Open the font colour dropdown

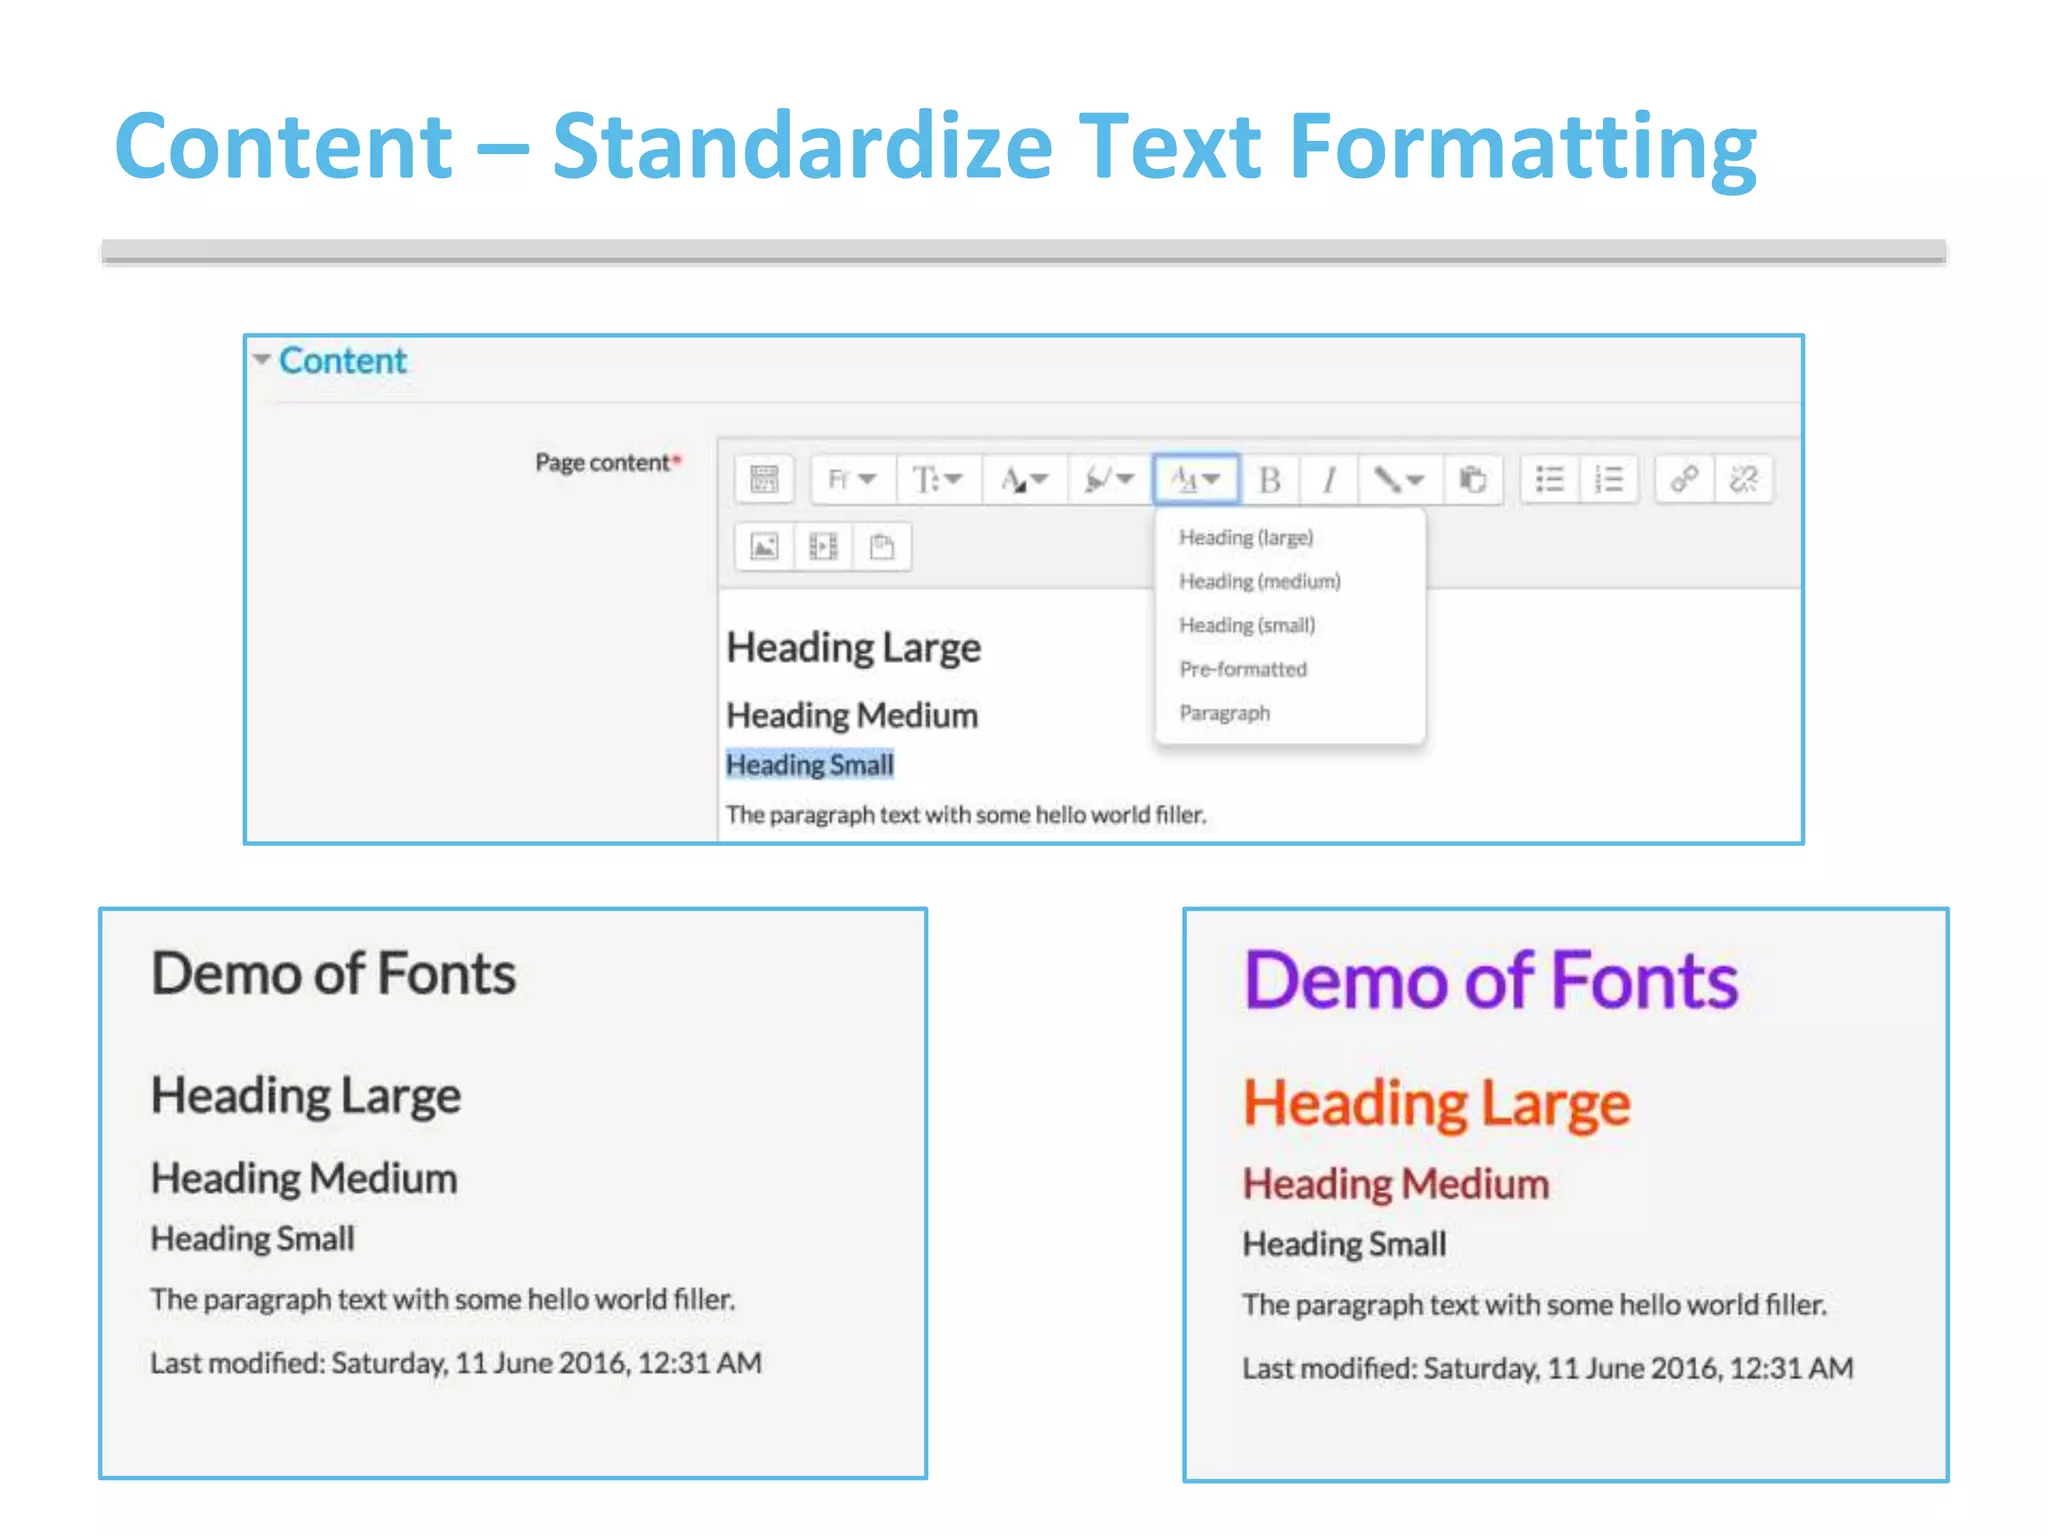[1025, 479]
